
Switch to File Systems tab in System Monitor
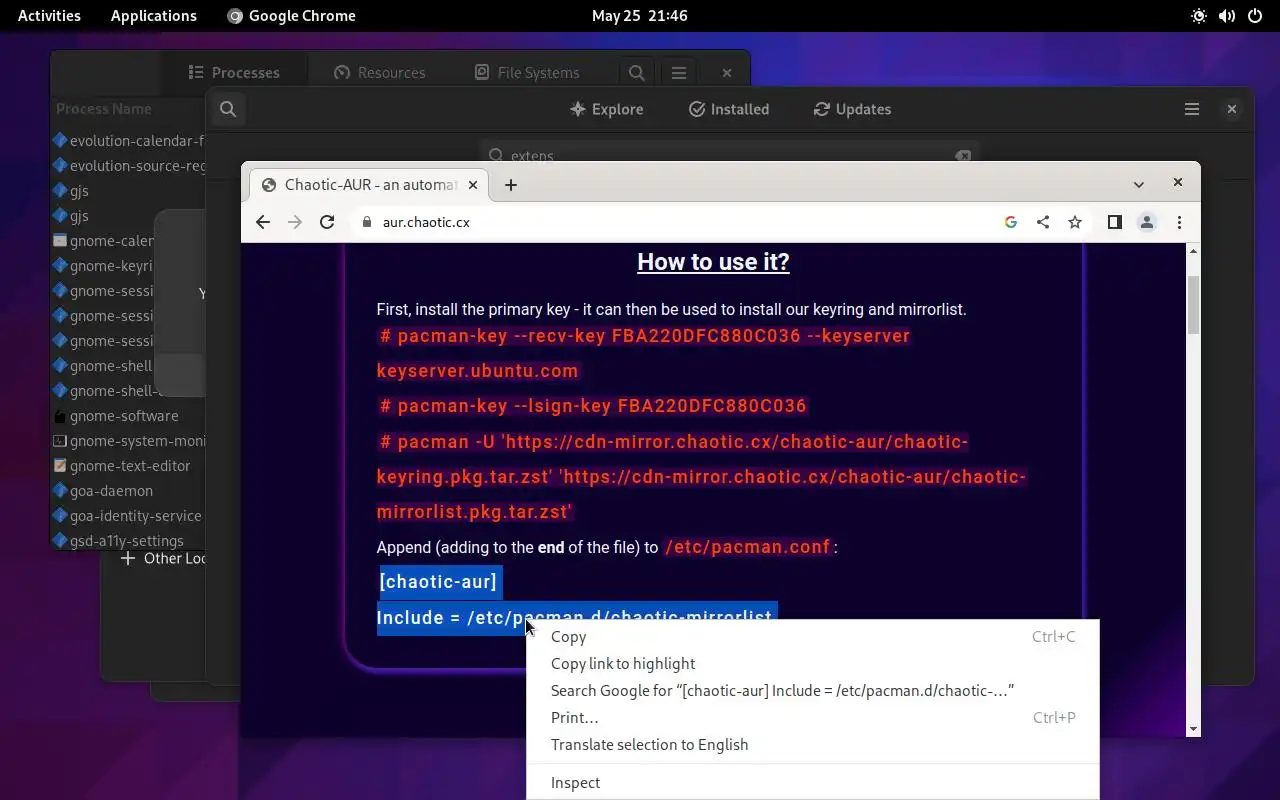coord(527,72)
